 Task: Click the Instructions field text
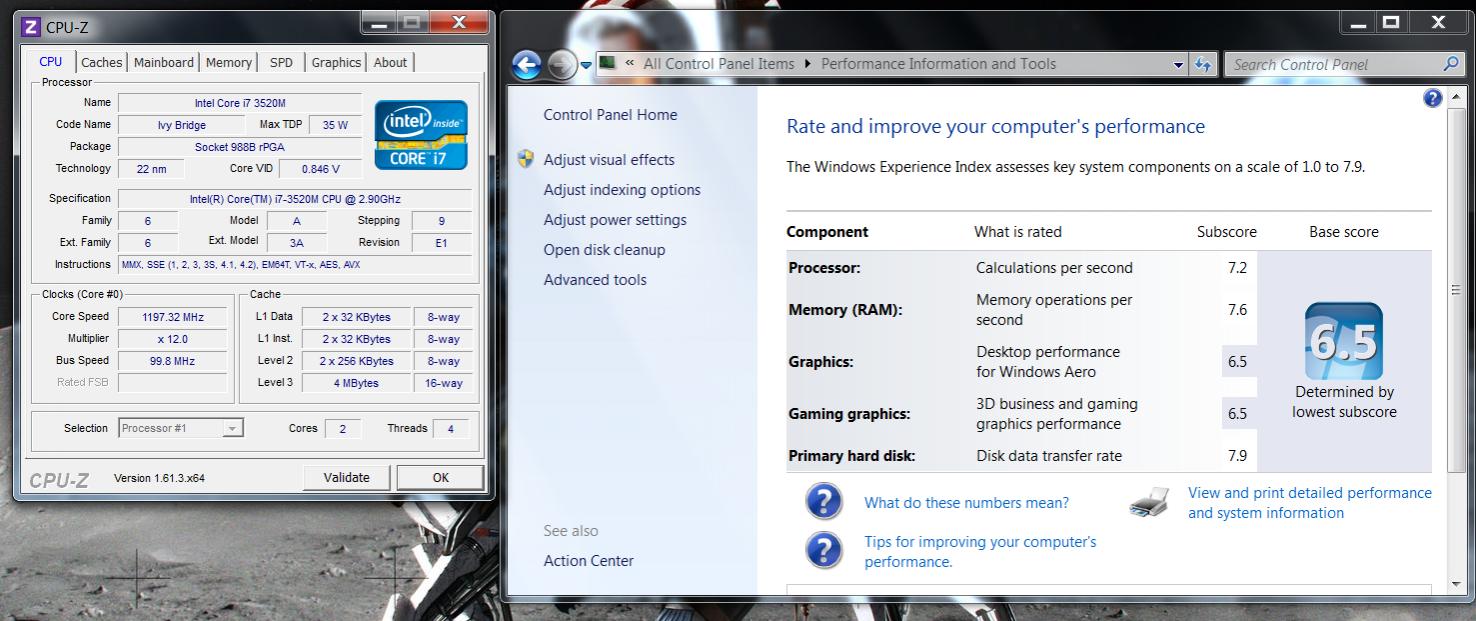pyautogui.click(x=295, y=264)
